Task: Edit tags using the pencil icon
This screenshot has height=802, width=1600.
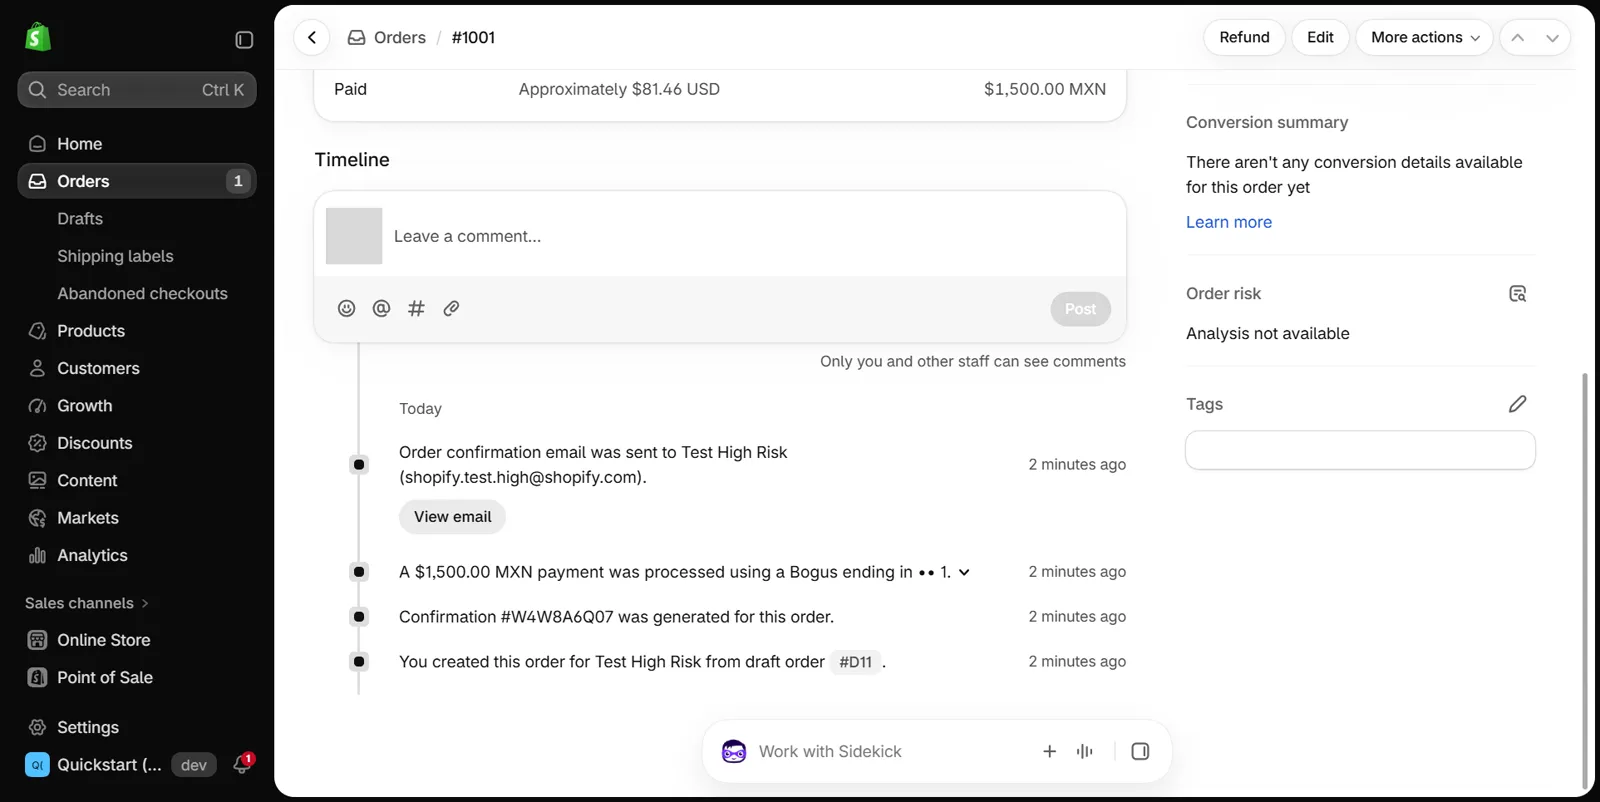Action: (x=1517, y=404)
